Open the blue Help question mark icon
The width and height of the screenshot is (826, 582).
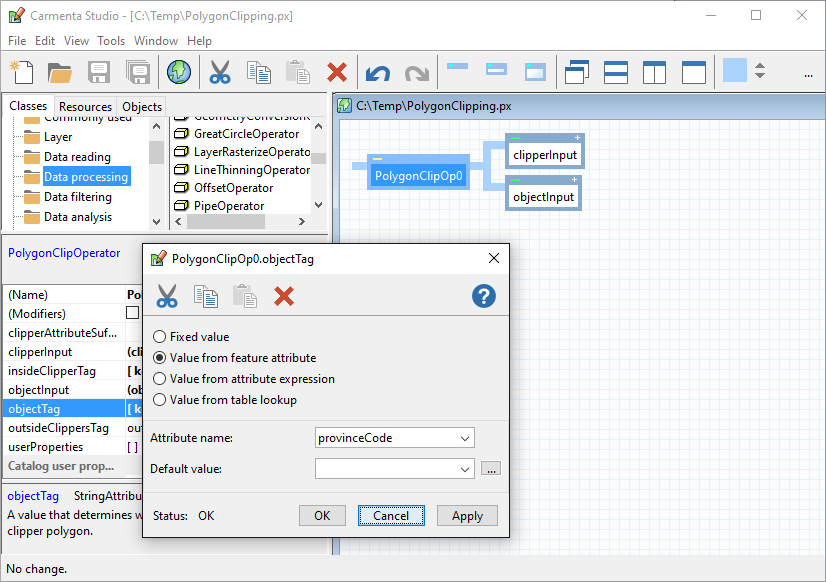point(484,296)
